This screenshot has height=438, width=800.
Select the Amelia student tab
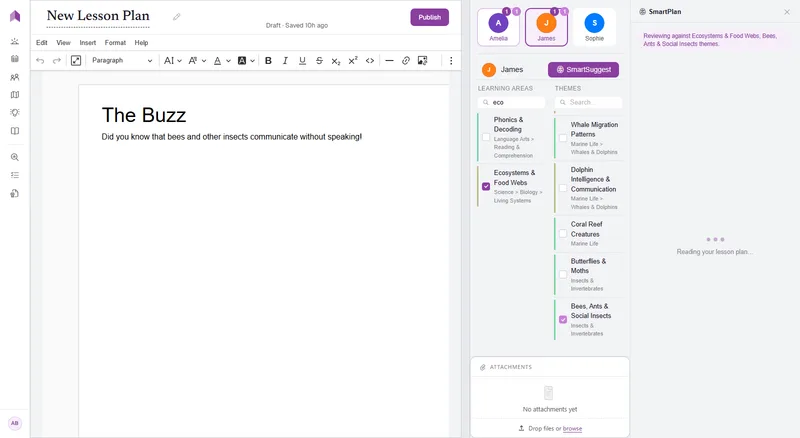[x=498, y=27]
